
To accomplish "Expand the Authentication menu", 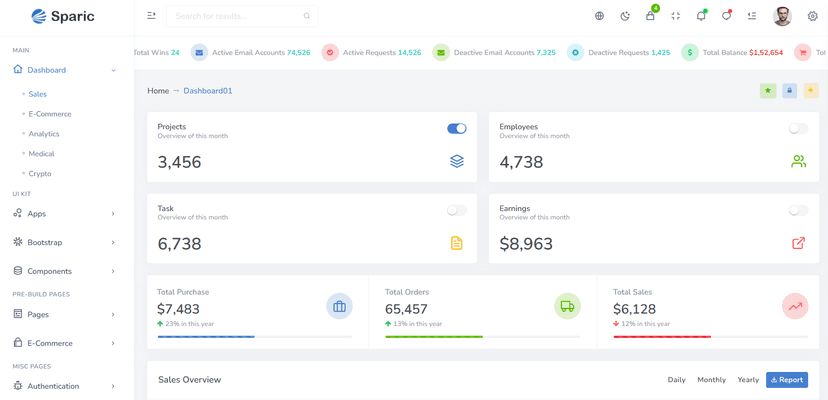I will (x=64, y=386).
